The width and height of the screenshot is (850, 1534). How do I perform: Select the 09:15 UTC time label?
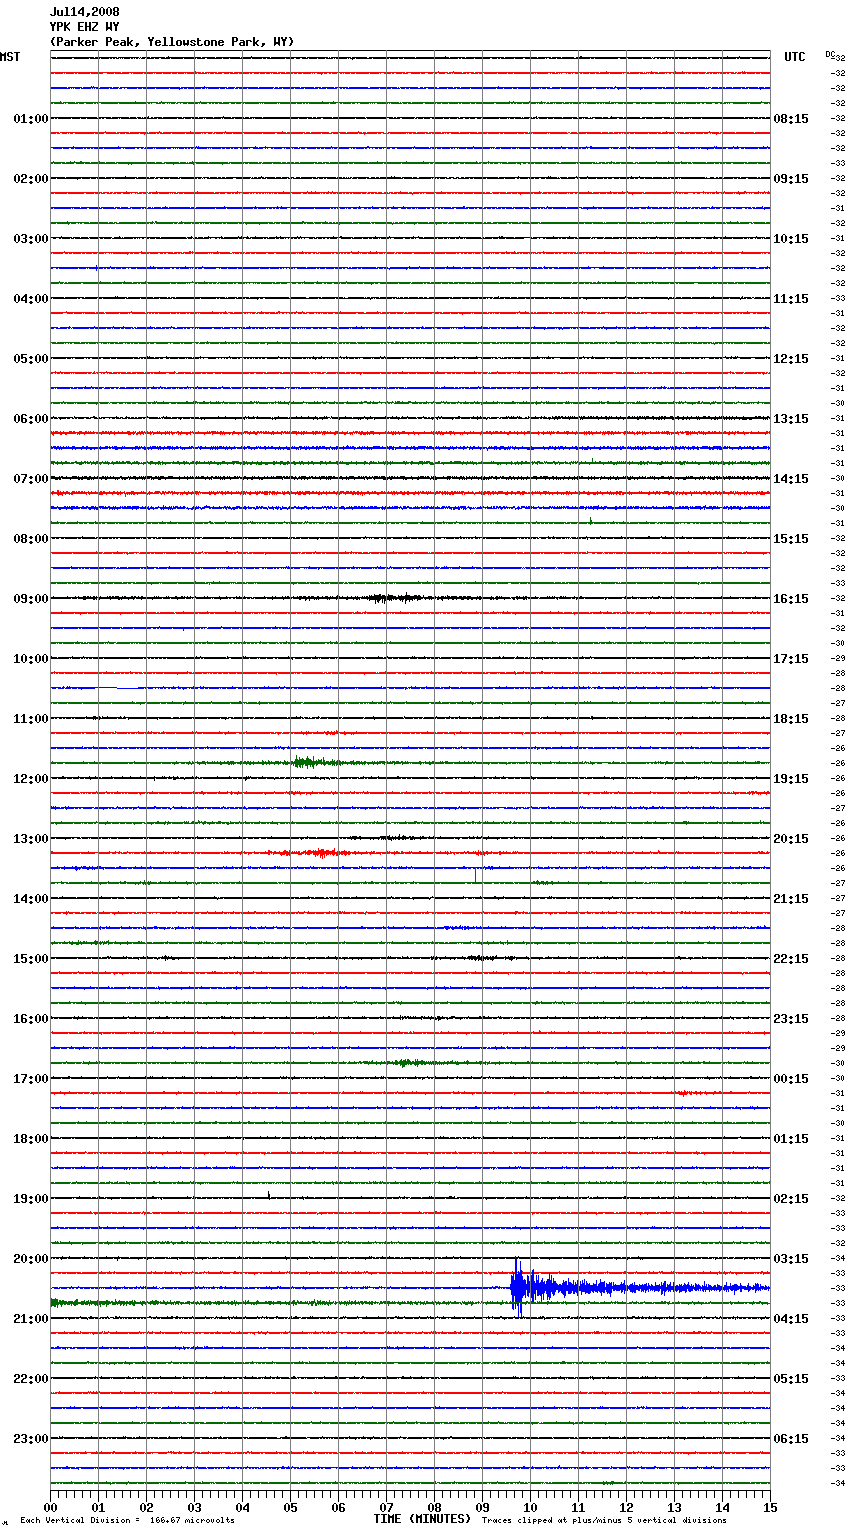(x=791, y=179)
